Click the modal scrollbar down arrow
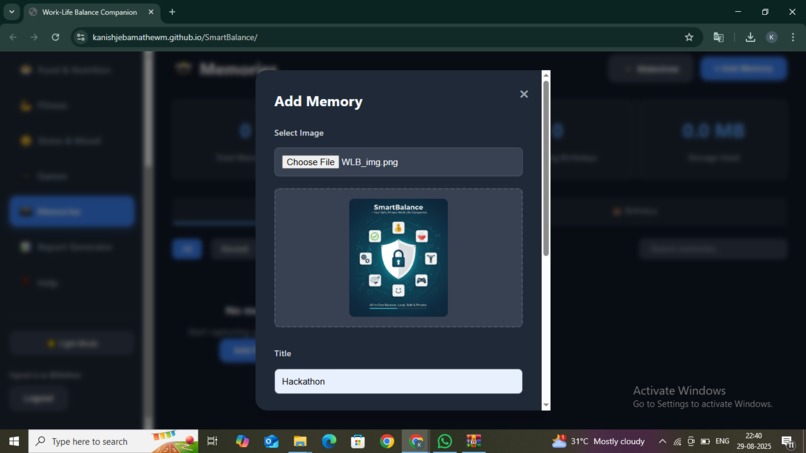This screenshot has width=806, height=453. tap(546, 405)
